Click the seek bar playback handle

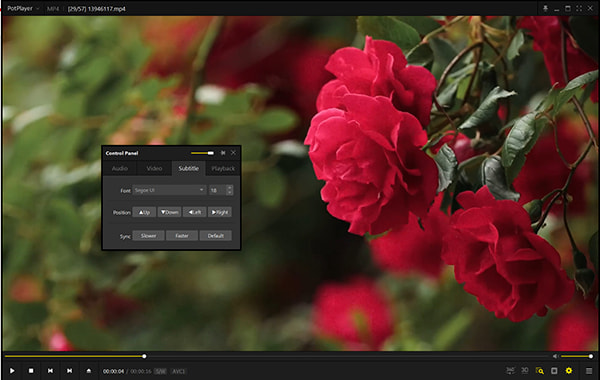coord(144,356)
